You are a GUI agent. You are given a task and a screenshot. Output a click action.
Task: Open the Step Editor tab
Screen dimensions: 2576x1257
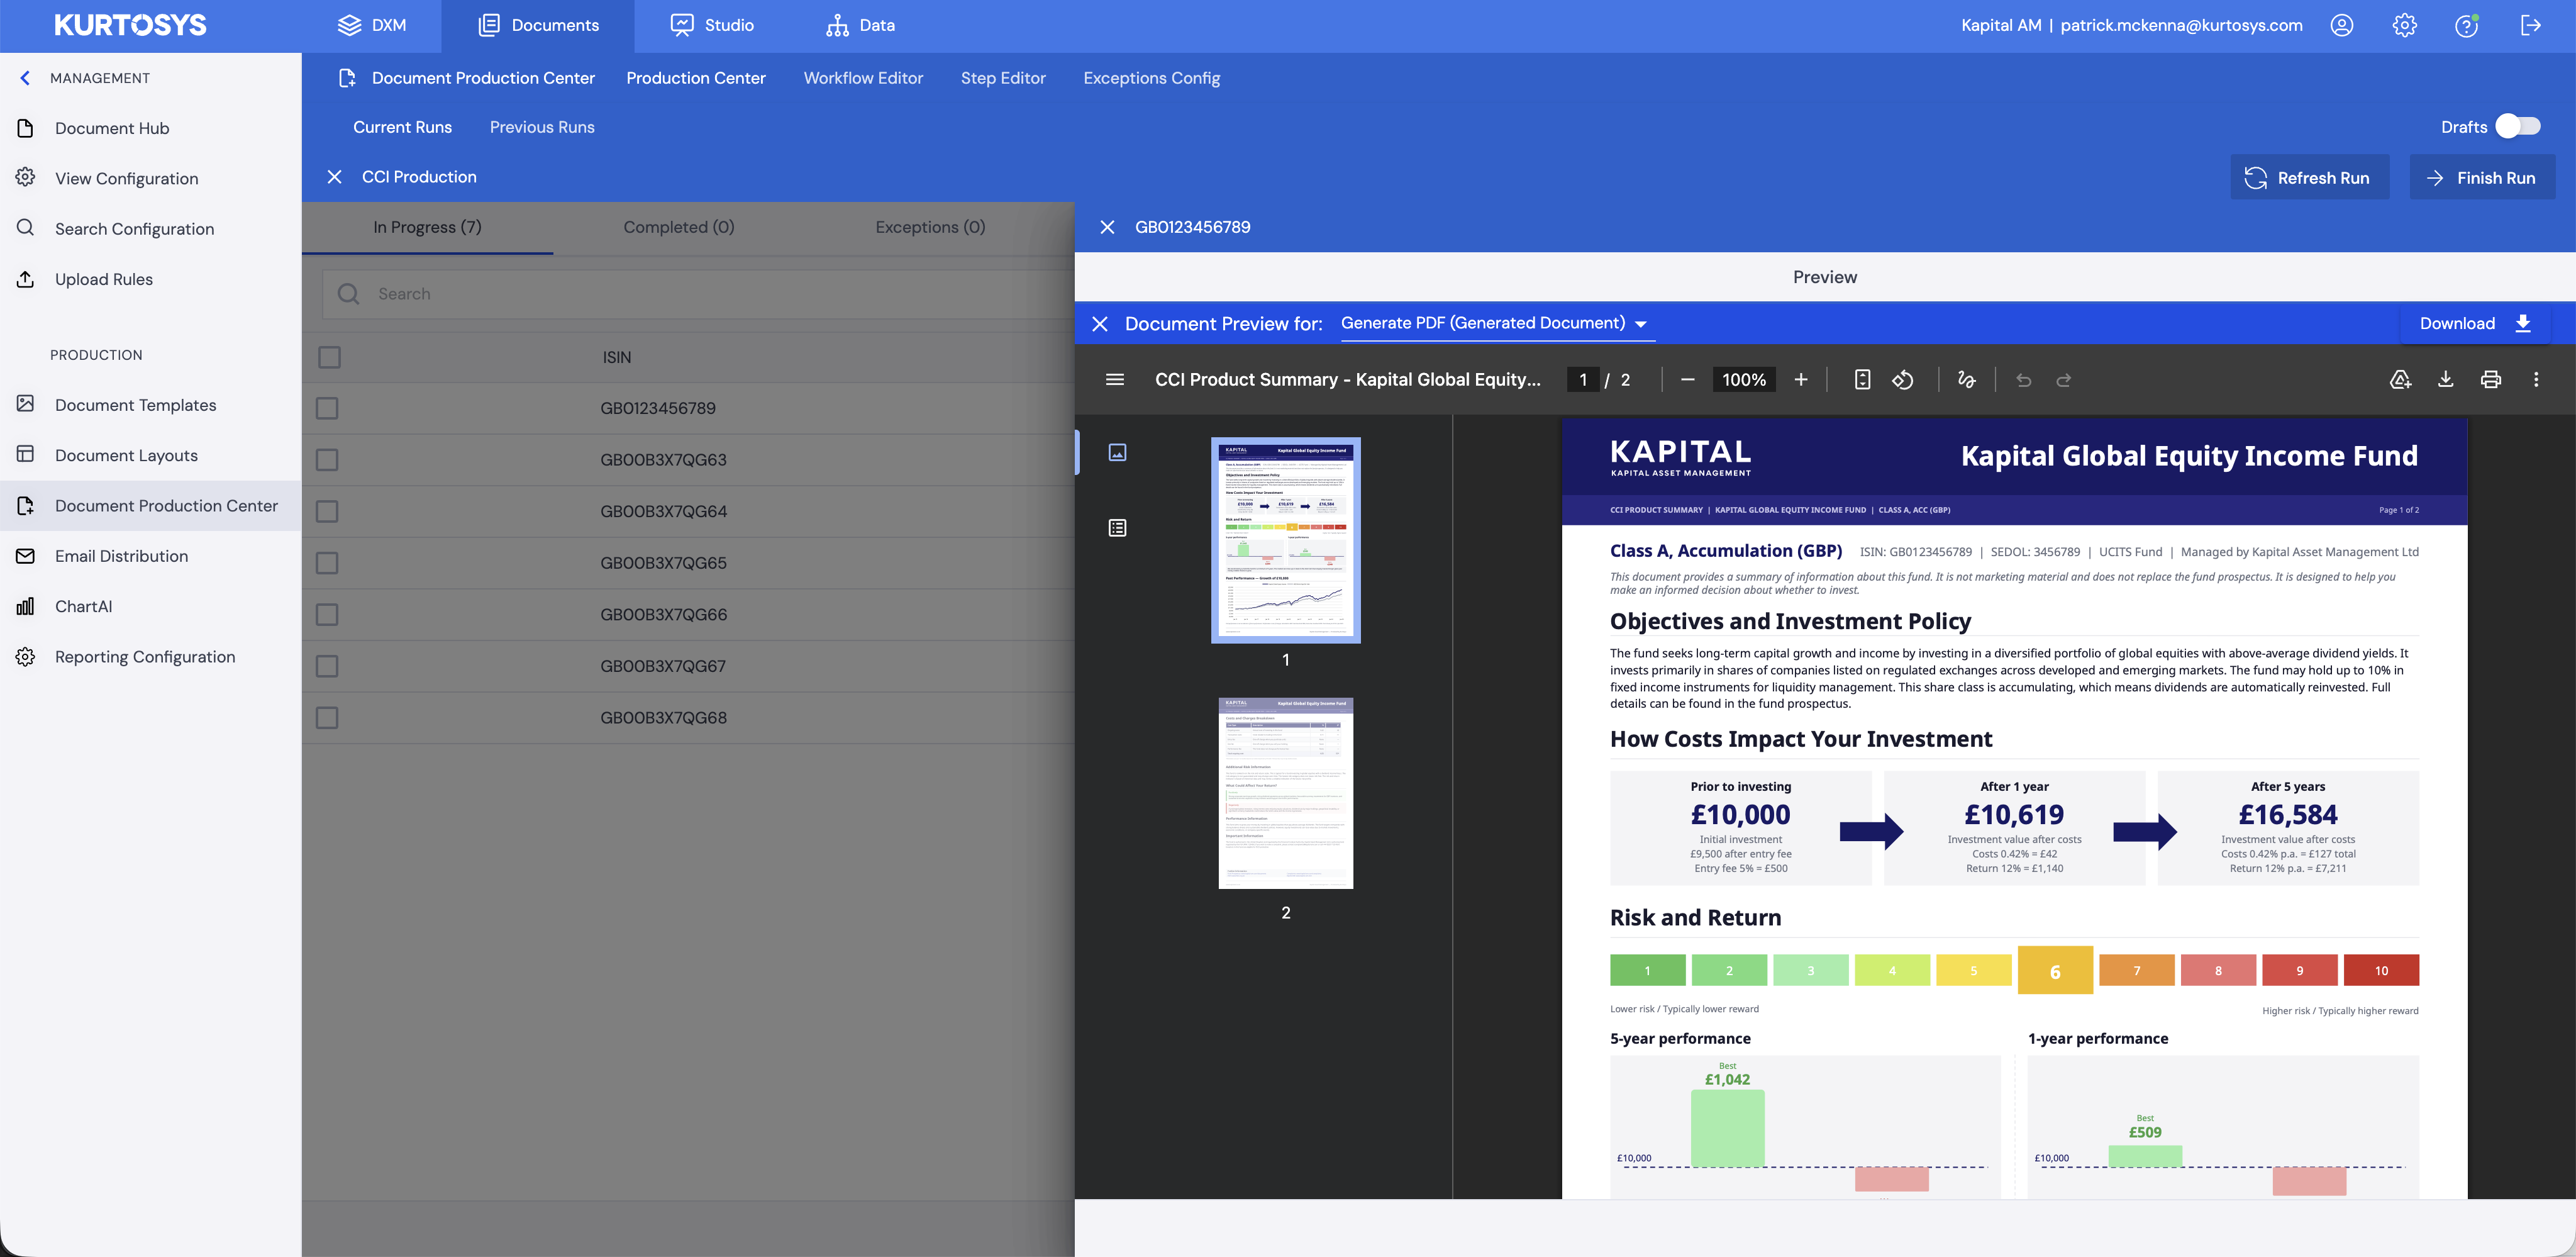pos(1003,78)
